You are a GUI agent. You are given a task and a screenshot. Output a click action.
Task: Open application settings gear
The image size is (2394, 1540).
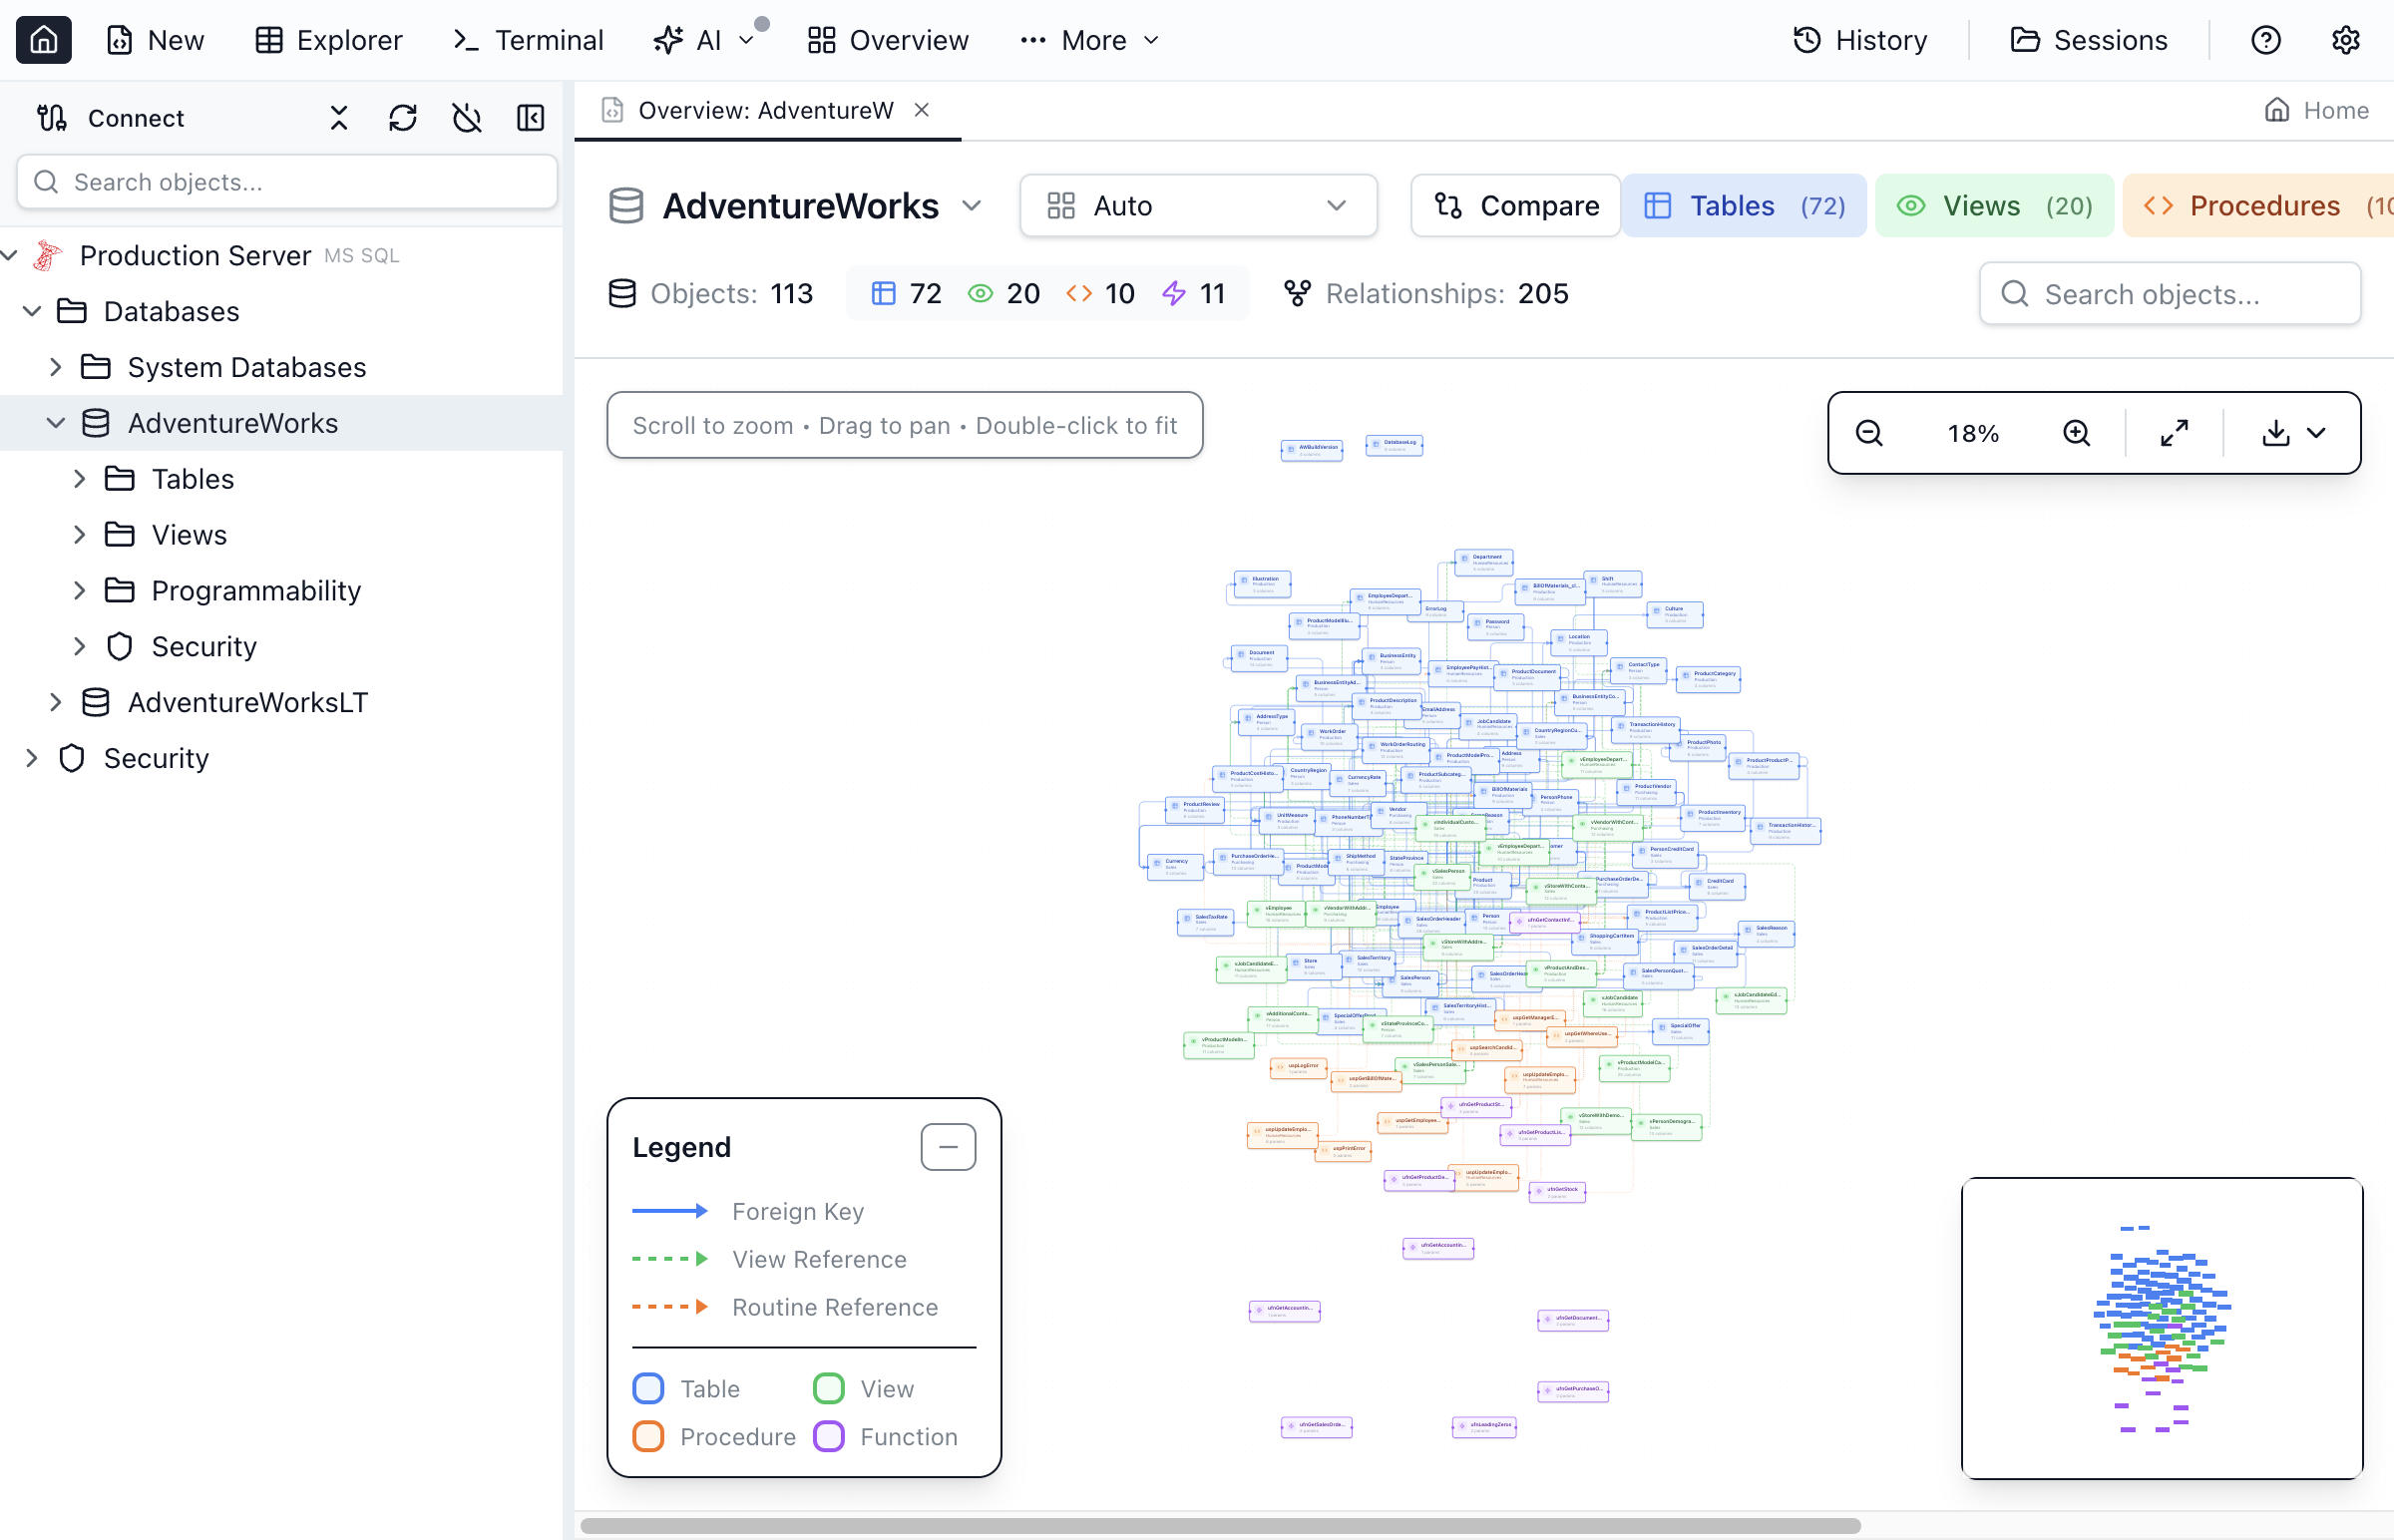(x=2345, y=40)
